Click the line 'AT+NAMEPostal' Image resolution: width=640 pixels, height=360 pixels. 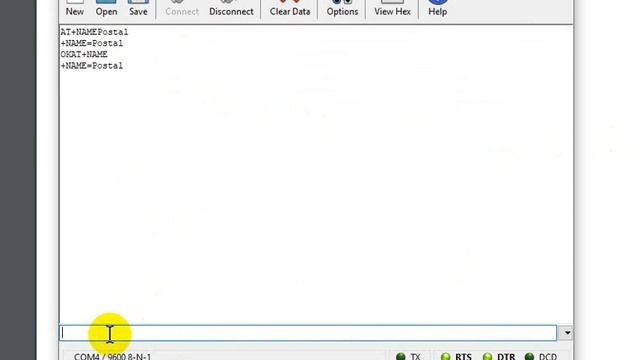pyautogui.click(x=94, y=32)
